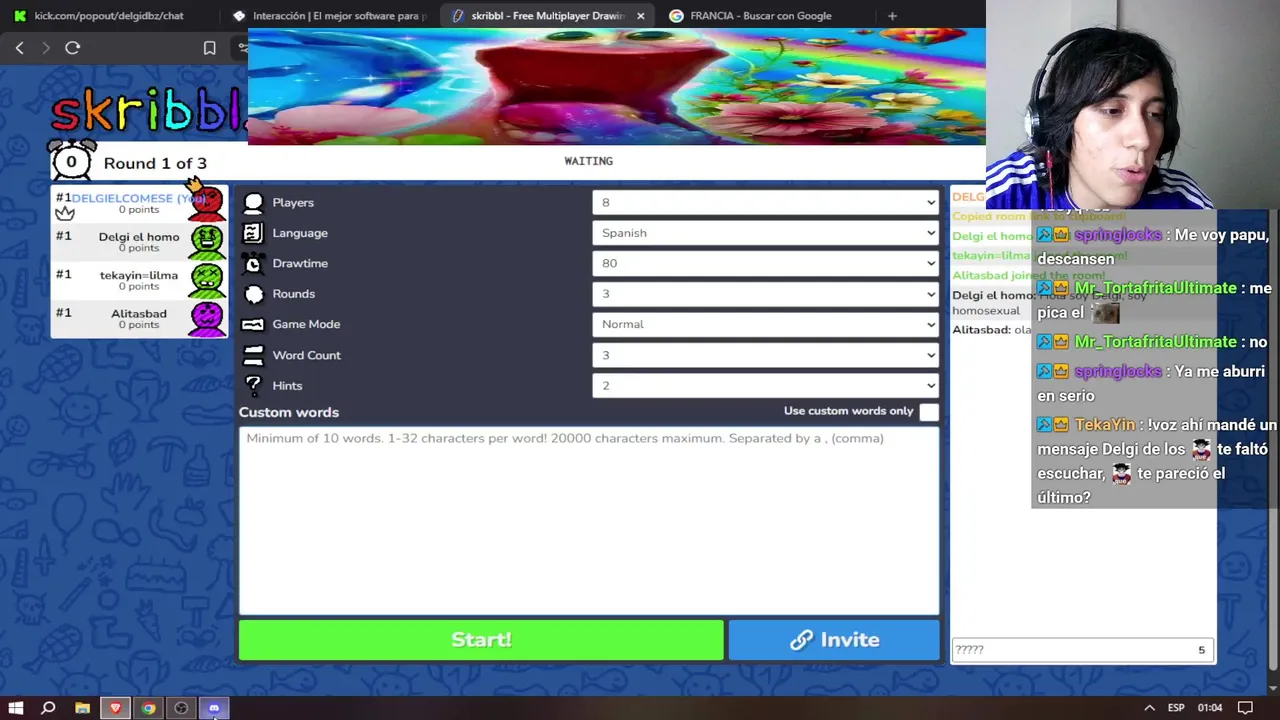
Task: Close the skribbl browser tab
Action: 640,16
